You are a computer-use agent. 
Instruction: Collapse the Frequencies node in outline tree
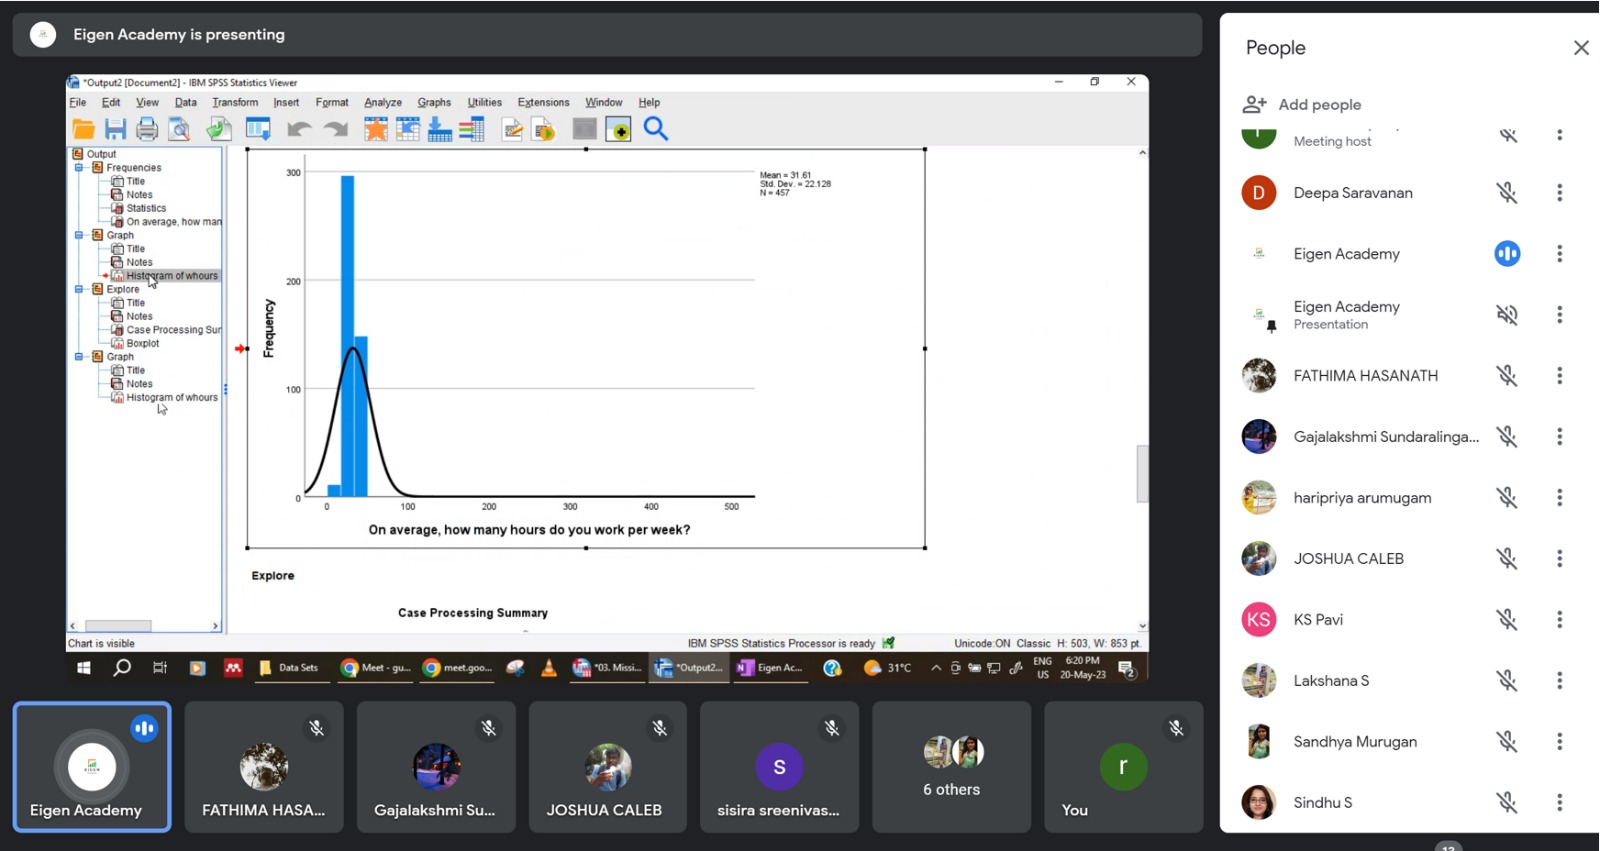[x=79, y=168]
